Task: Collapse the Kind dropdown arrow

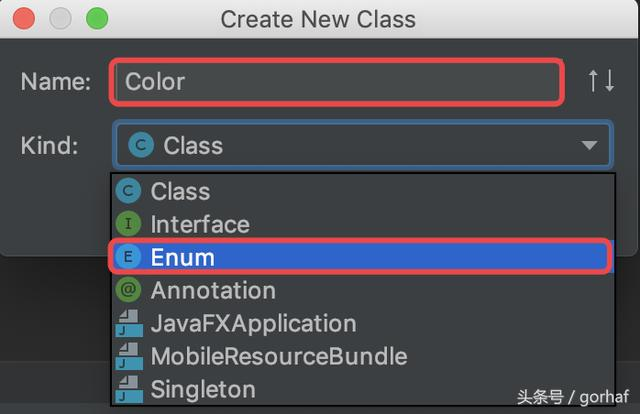Action: tap(588, 146)
